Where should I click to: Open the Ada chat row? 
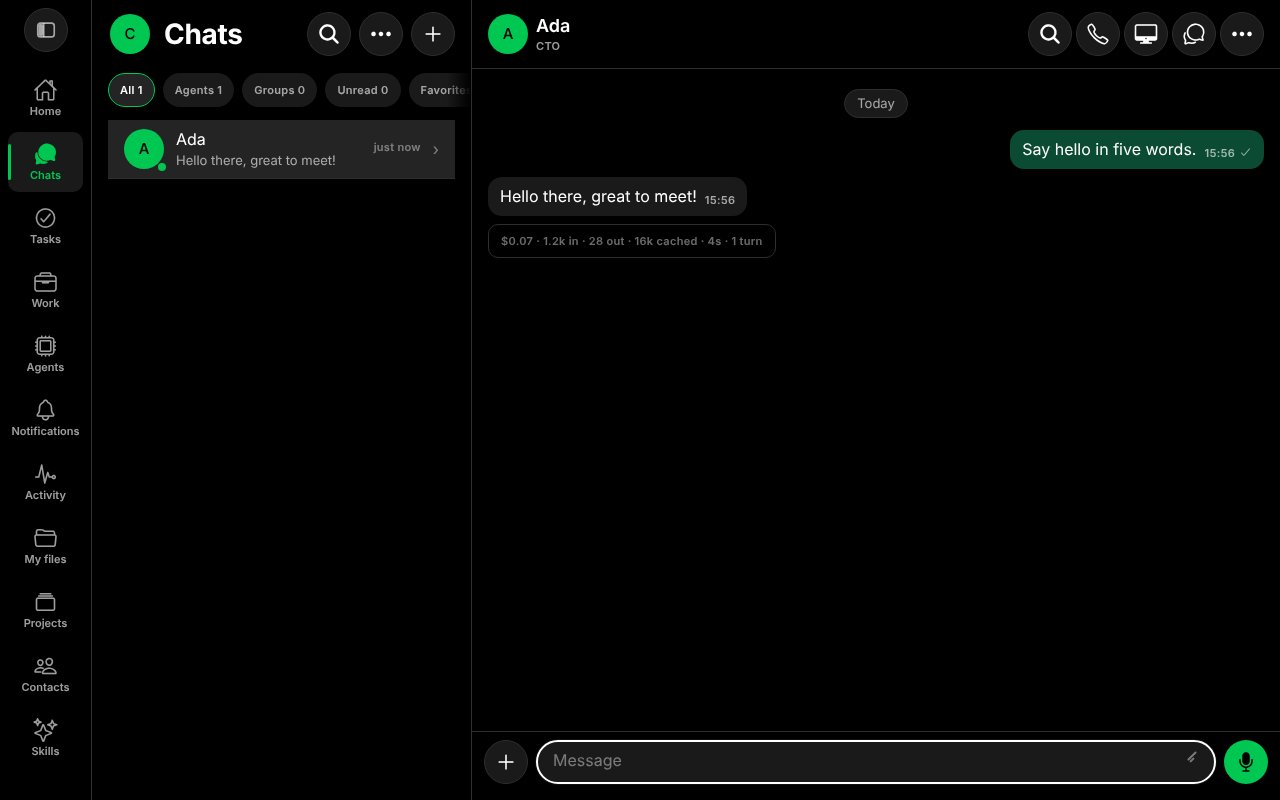[281, 149]
